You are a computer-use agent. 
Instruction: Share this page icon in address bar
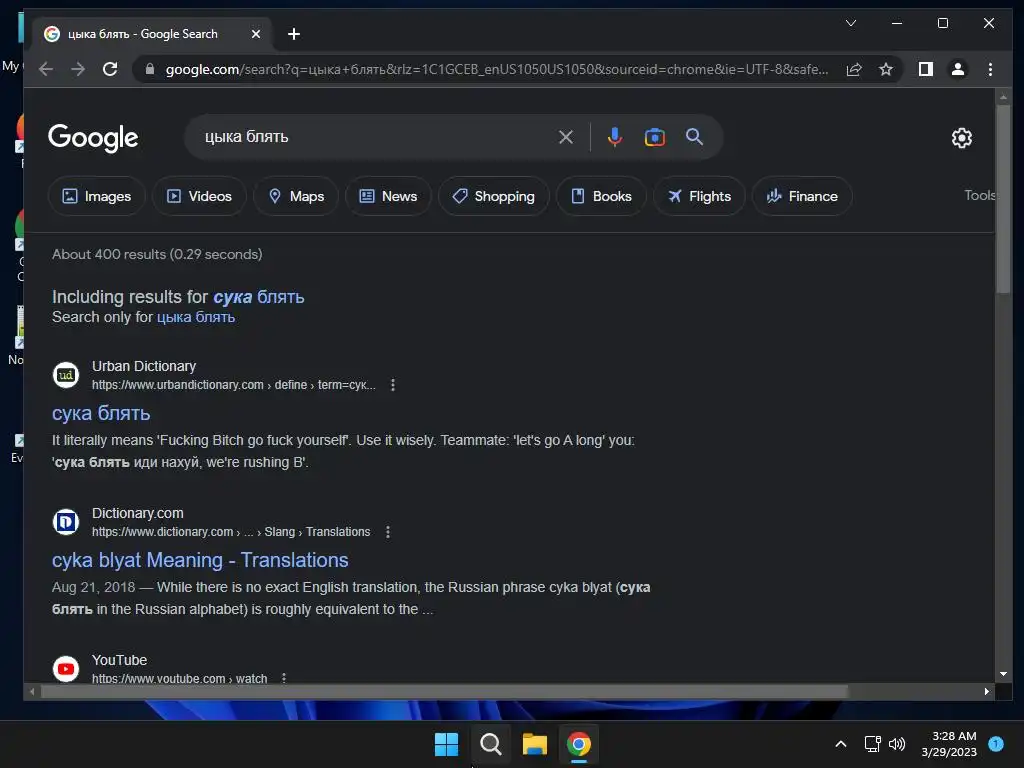[854, 69]
